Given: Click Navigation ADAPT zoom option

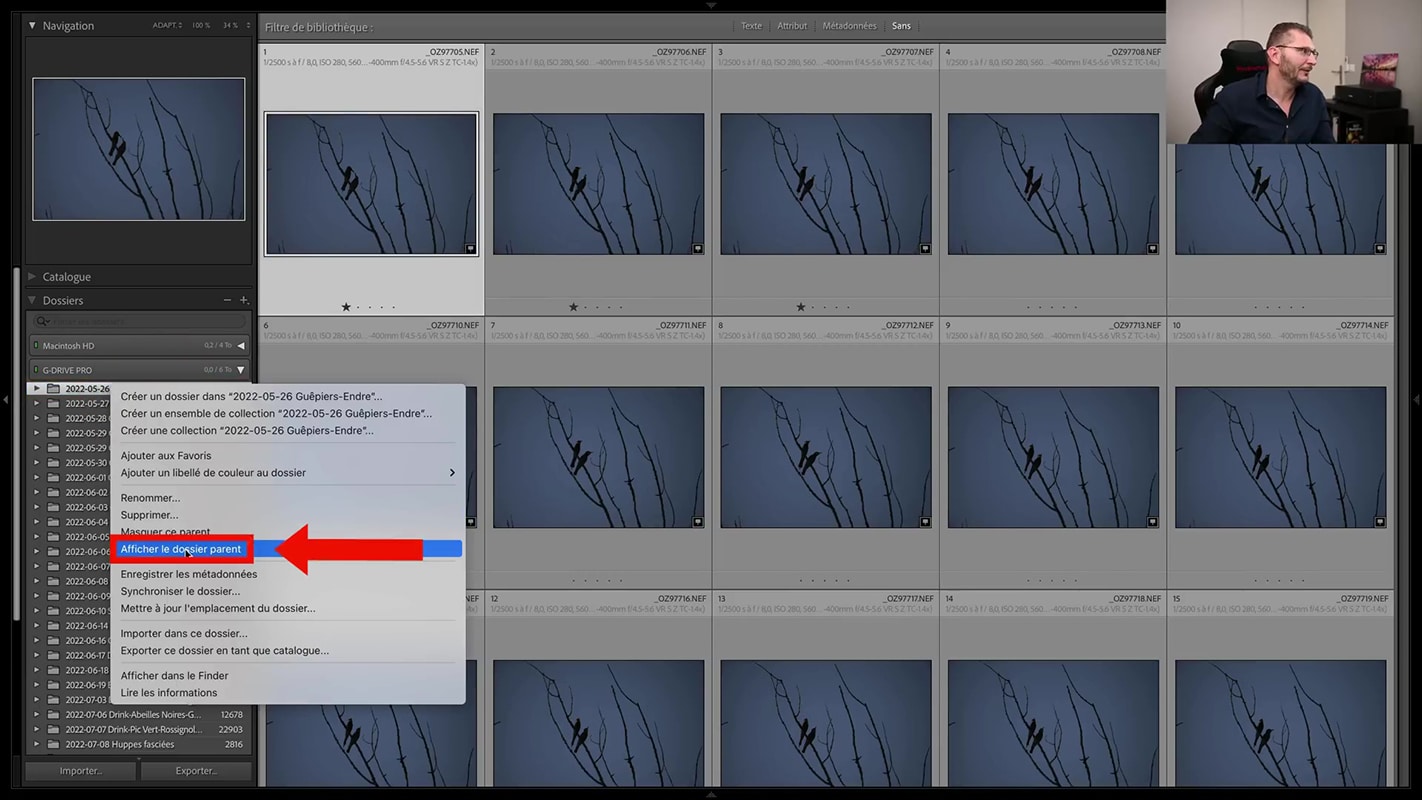Looking at the screenshot, I should pyautogui.click(x=167, y=25).
